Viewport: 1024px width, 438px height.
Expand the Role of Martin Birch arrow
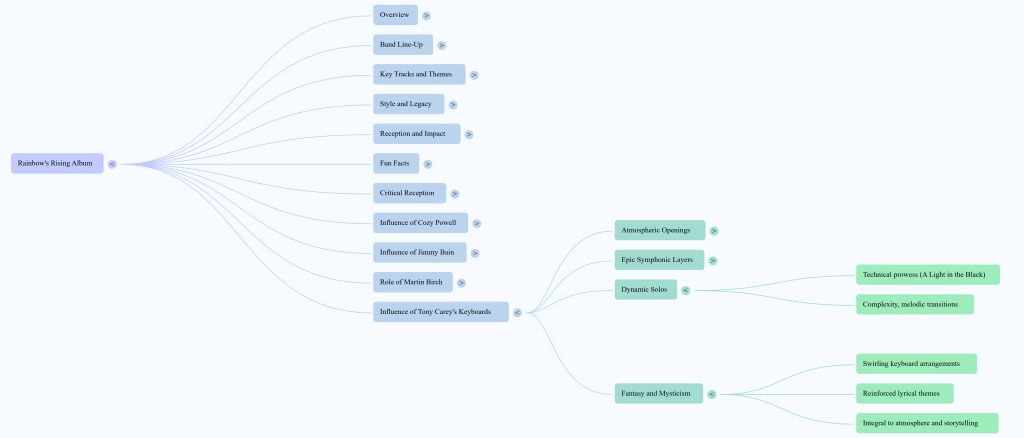tap(461, 283)
